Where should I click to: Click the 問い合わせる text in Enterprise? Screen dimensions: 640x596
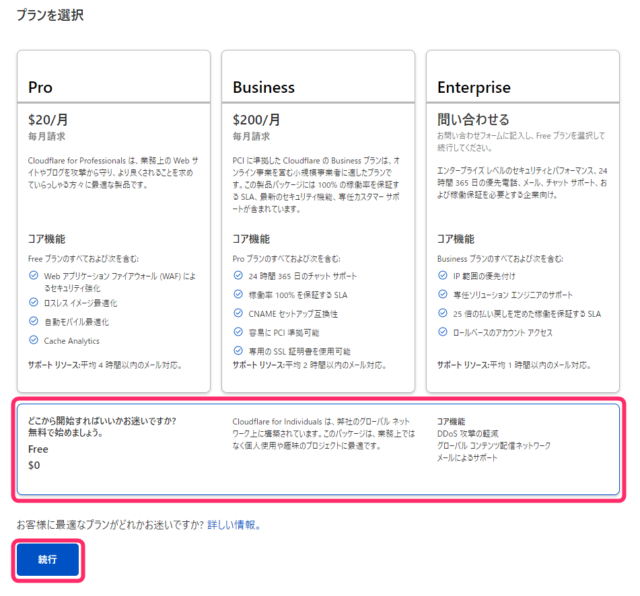pyautogui.click(x=473, y=120)
